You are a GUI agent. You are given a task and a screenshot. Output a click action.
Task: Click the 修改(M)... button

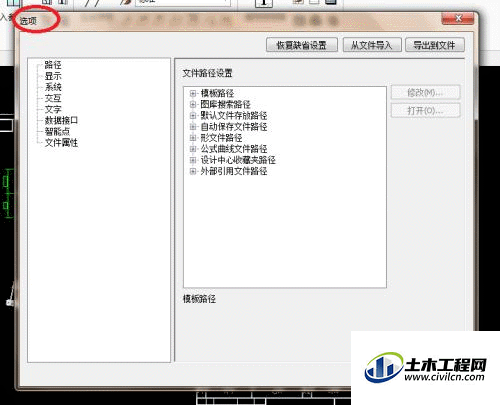point(425,92)
